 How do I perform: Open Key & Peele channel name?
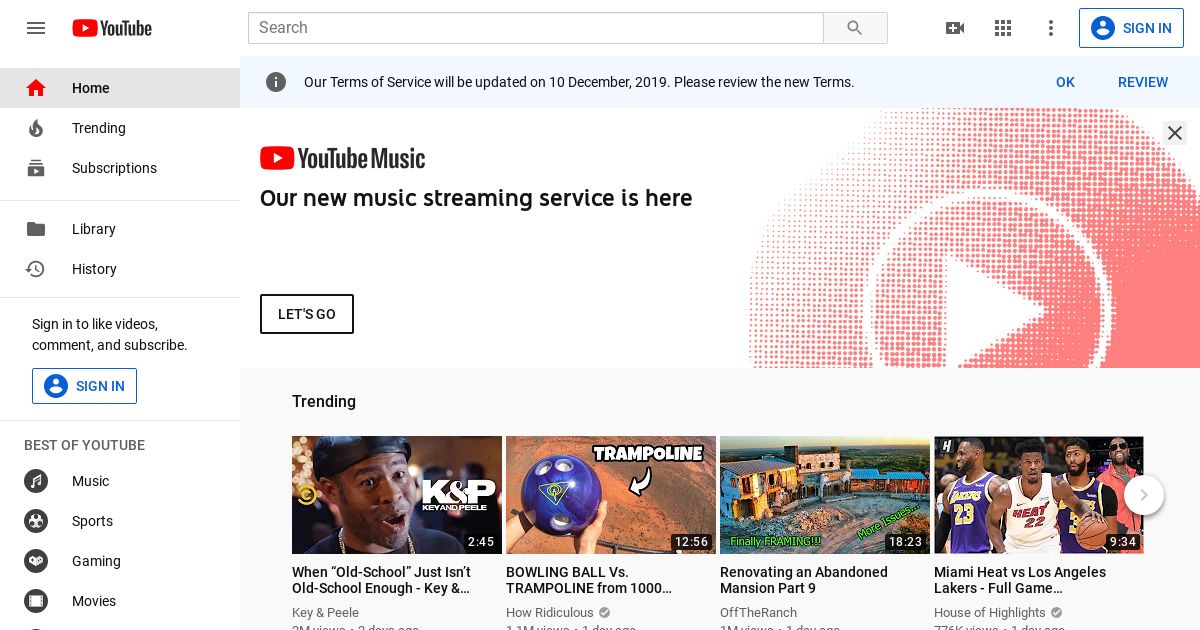tap(325, 613)
